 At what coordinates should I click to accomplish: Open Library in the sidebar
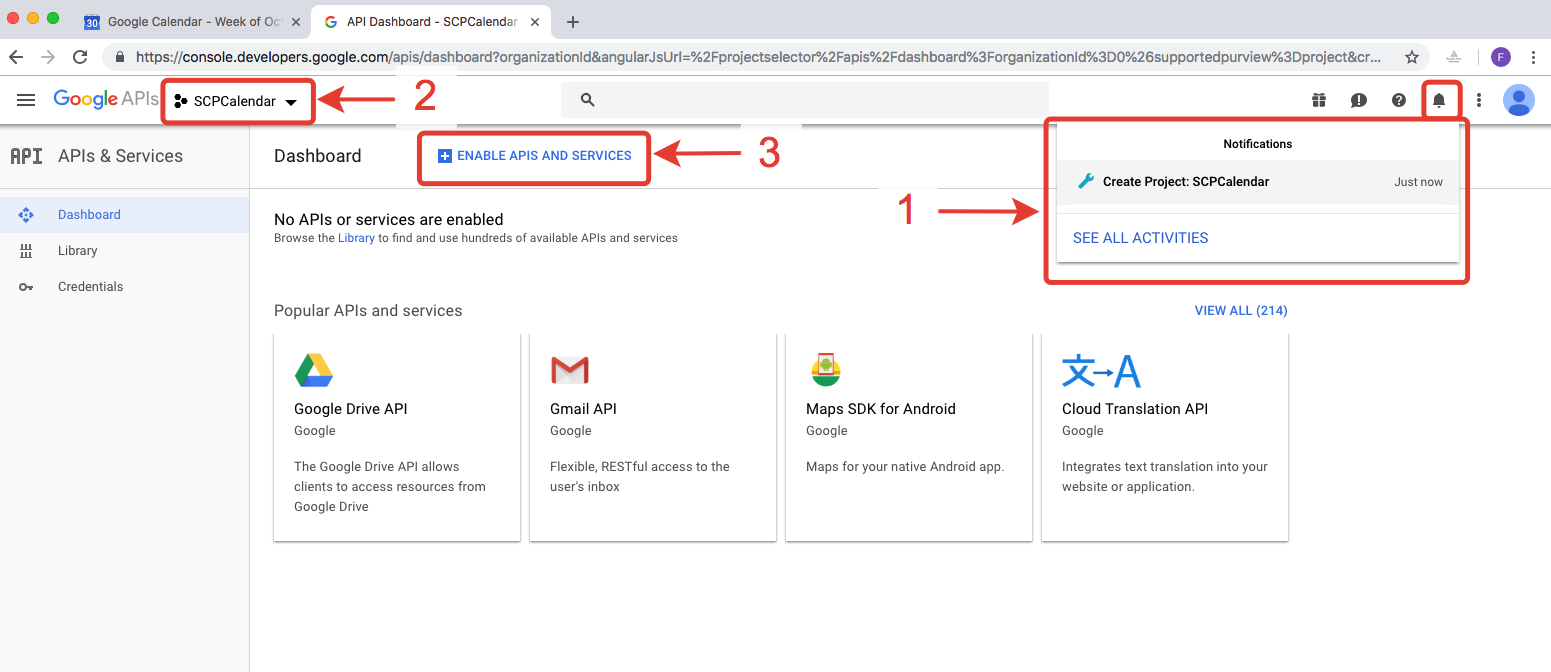[x=124, y=251]
